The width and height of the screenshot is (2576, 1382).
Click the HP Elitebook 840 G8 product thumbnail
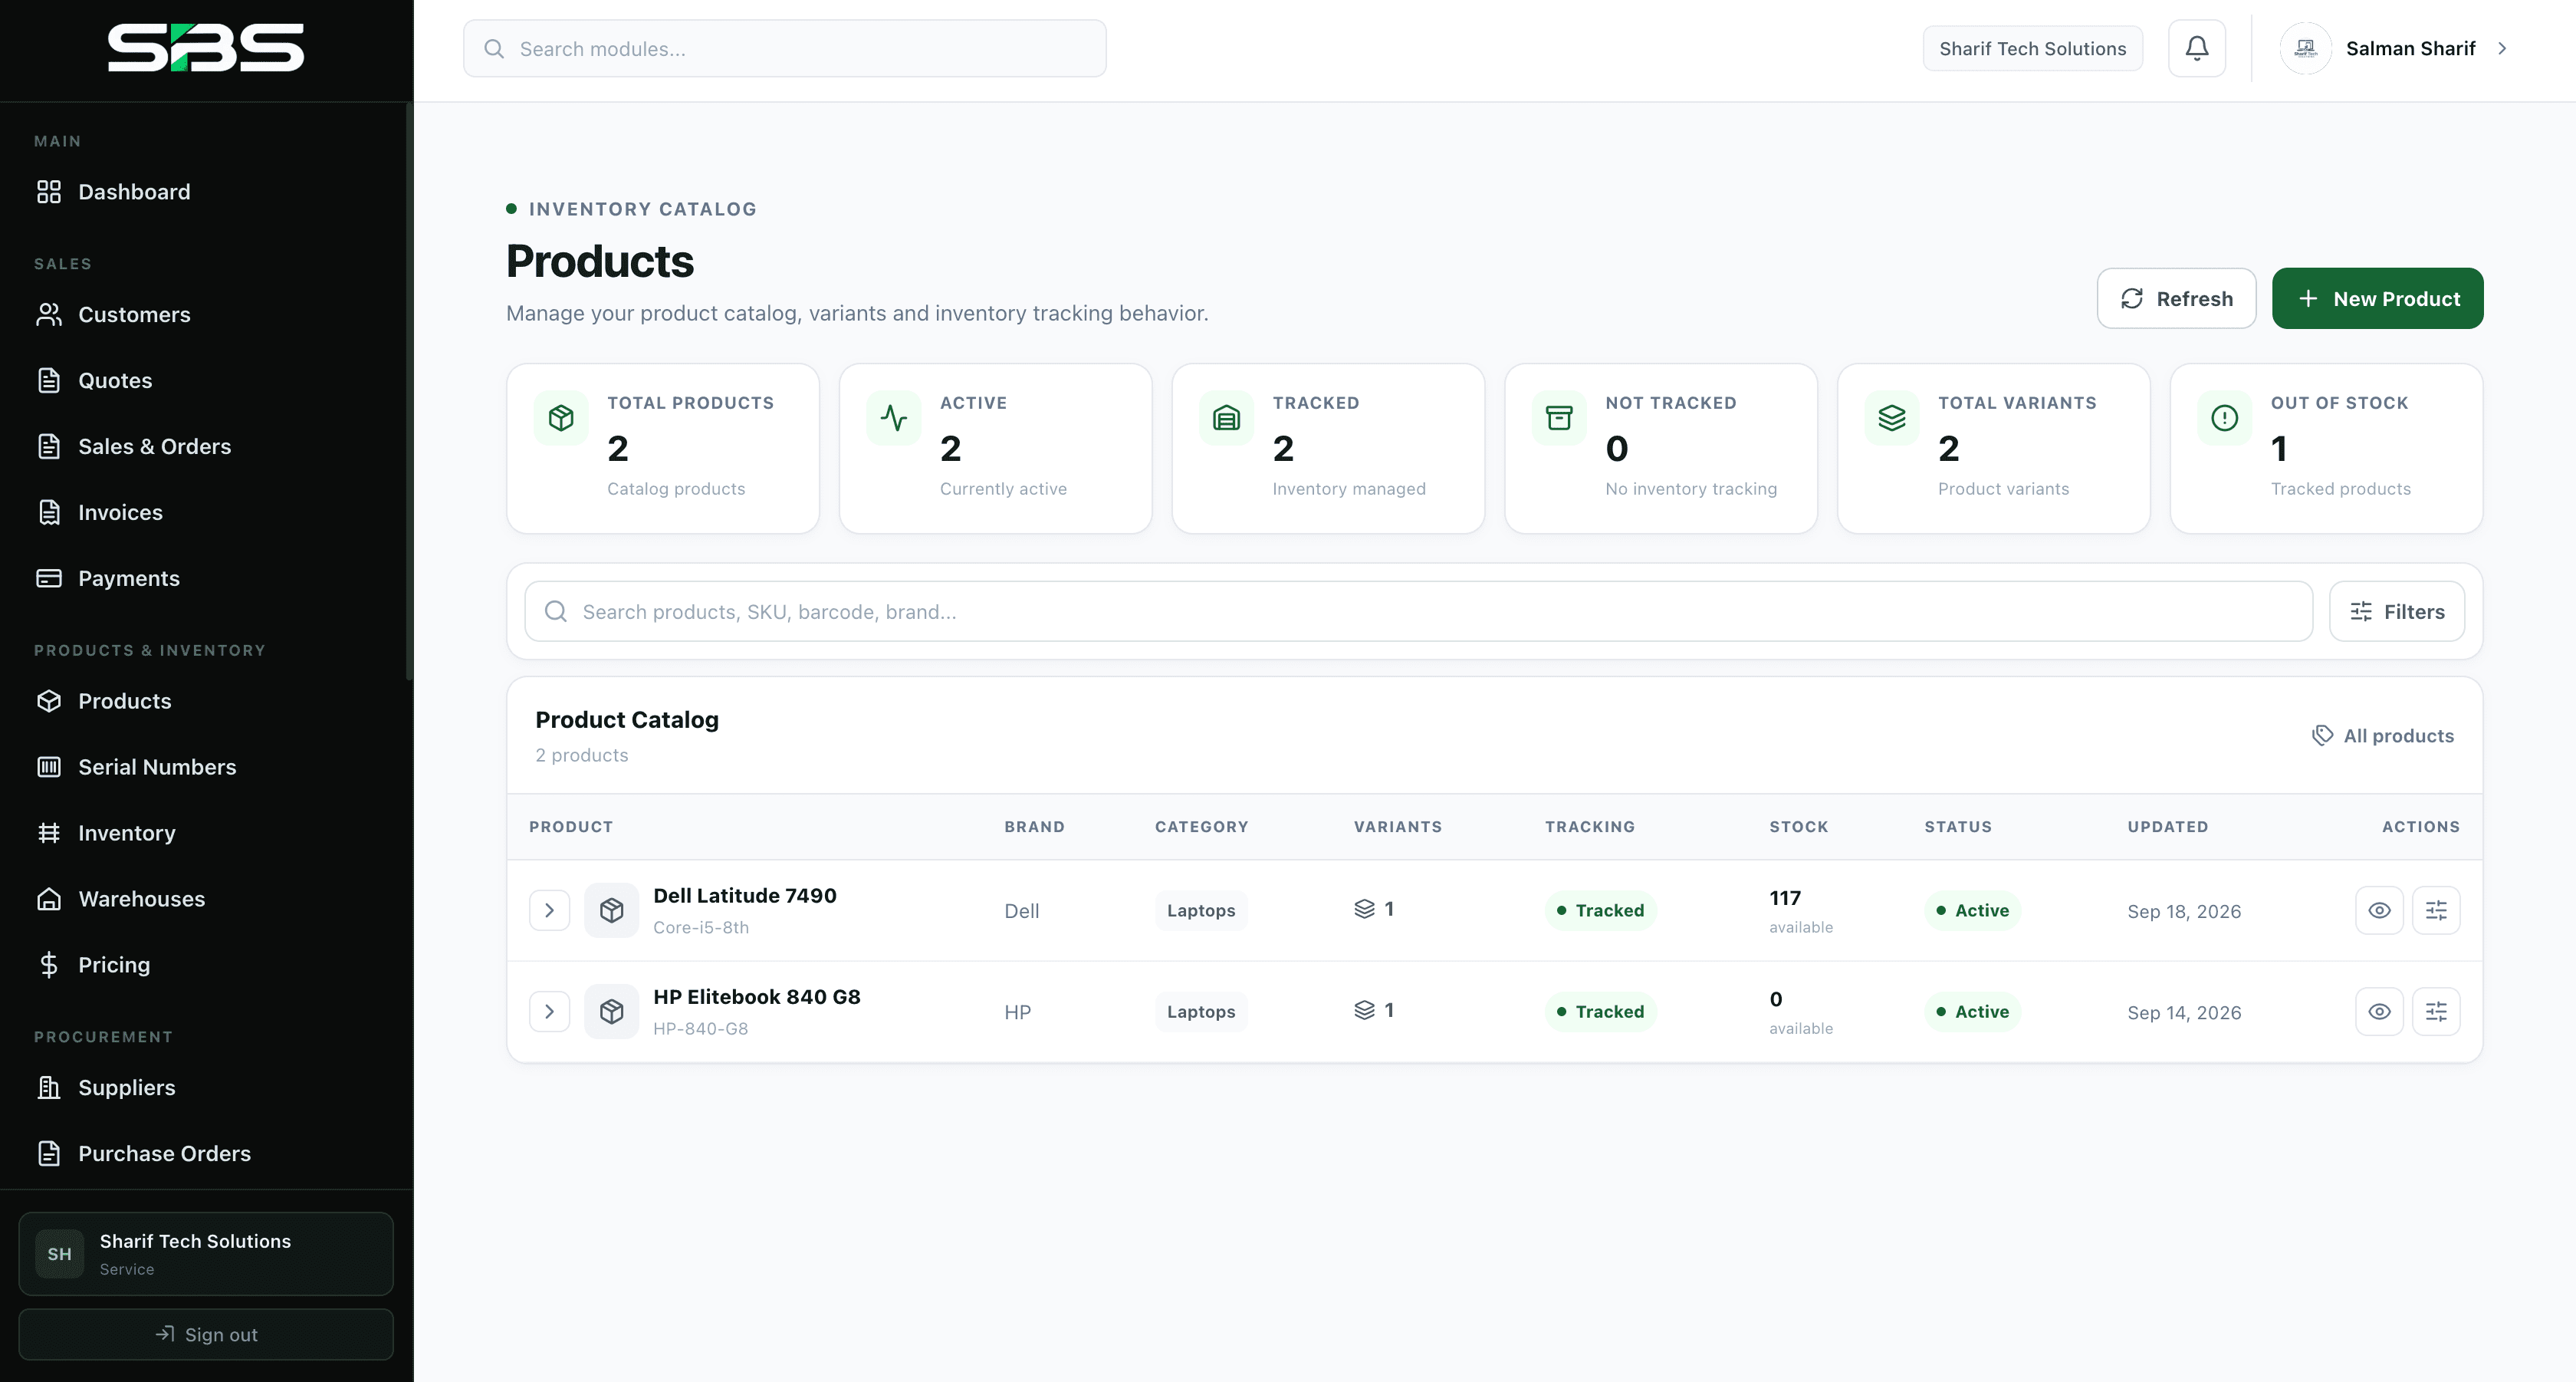point(612,1011)
